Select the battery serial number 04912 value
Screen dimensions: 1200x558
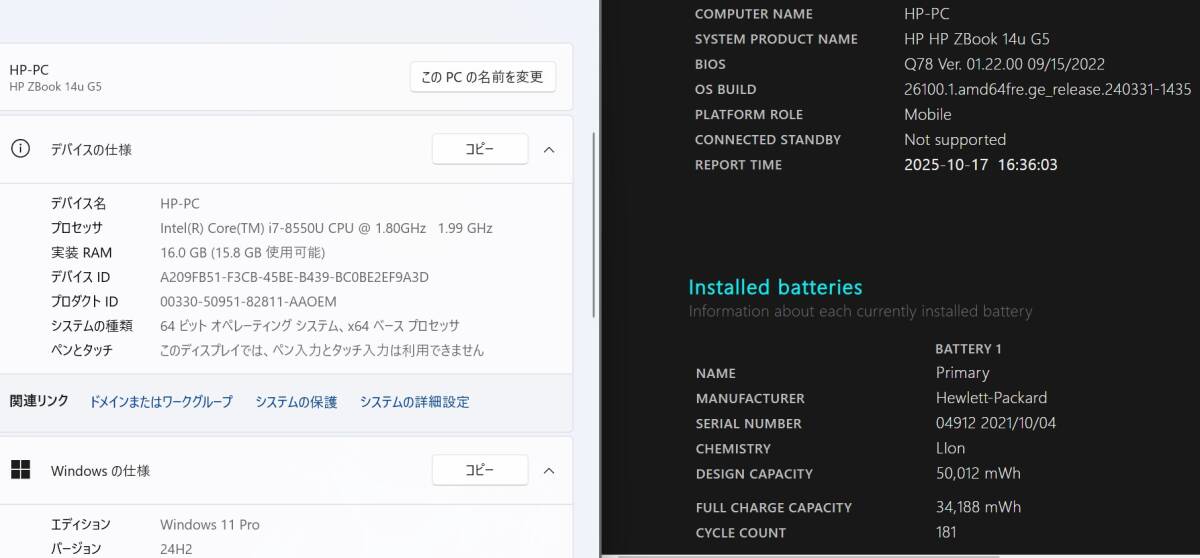tap(996, 423)
